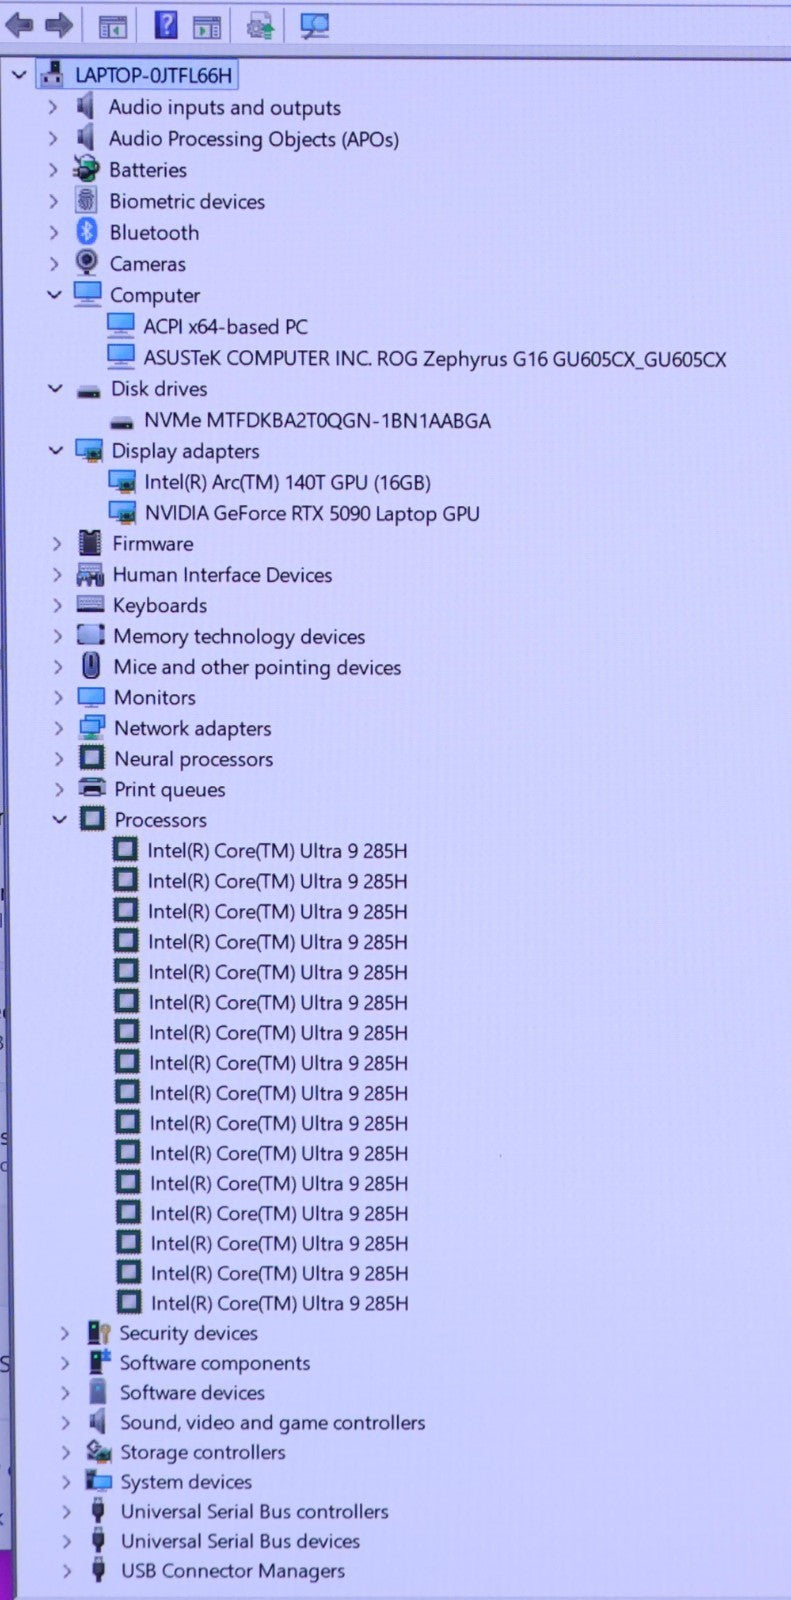Collapse the Display adapters category
This screenshot has height=1600, width=791.
pyautogui.click(x=56, y=451)
